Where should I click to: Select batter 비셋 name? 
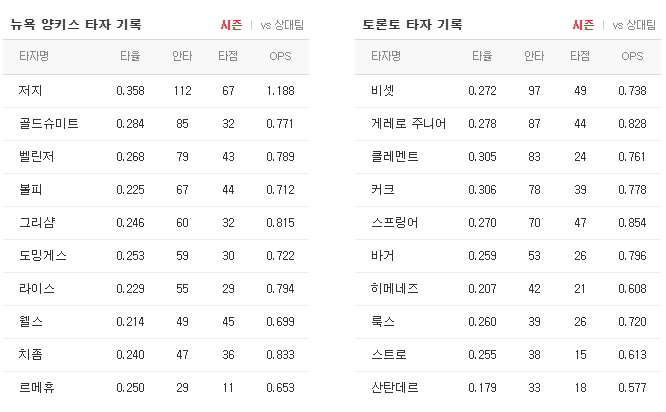point(383,90)
